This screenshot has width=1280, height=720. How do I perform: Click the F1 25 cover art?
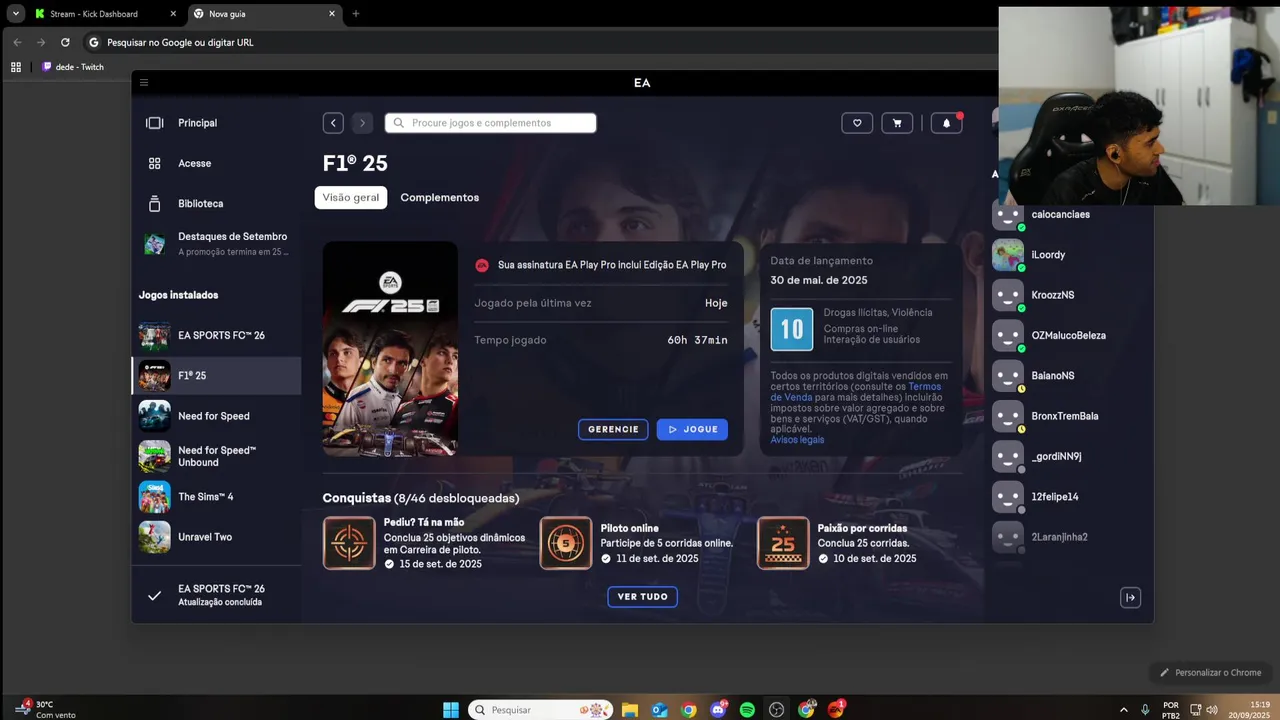click(390, 348)
